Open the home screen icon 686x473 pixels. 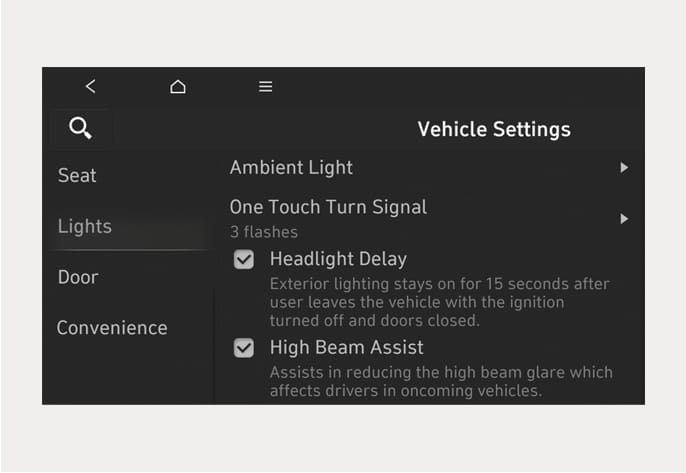(x=178, y=87)
